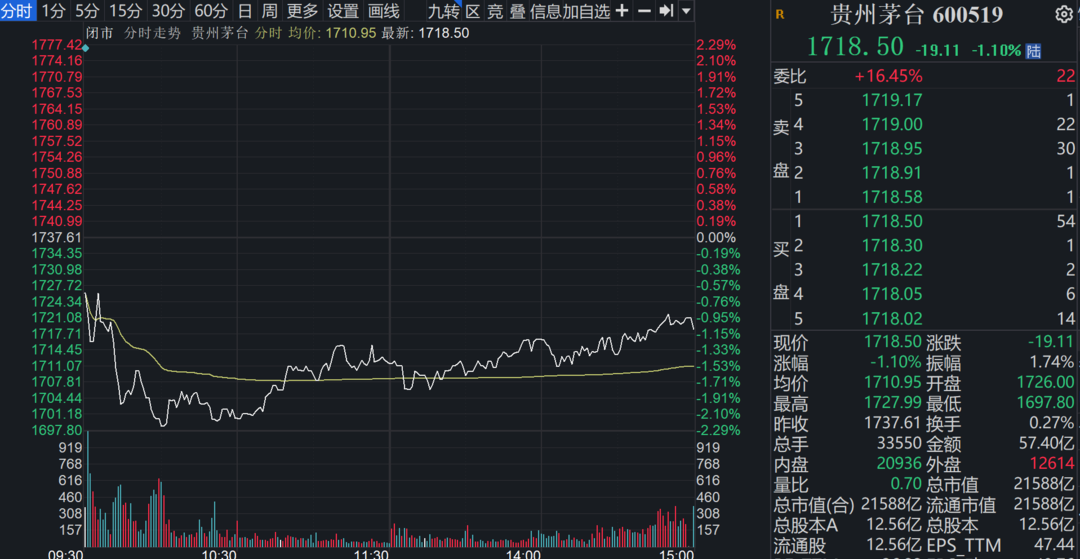Click the 换手 0.27% value

coord(1052,423)
